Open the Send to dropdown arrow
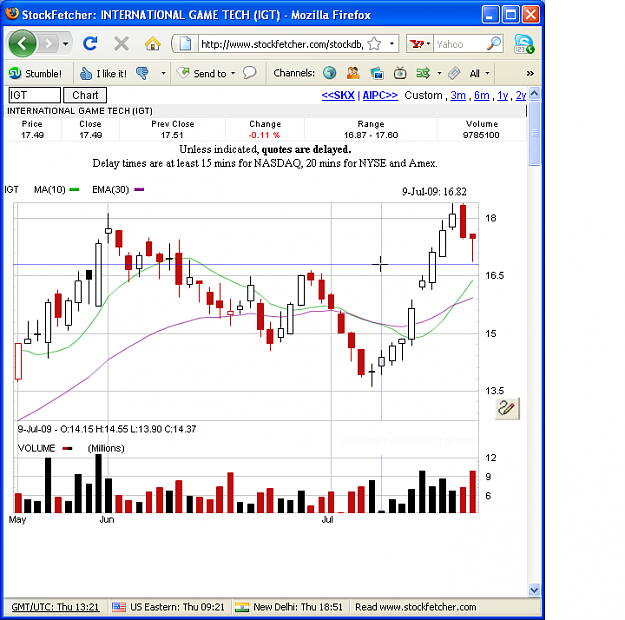 (233, 73)
